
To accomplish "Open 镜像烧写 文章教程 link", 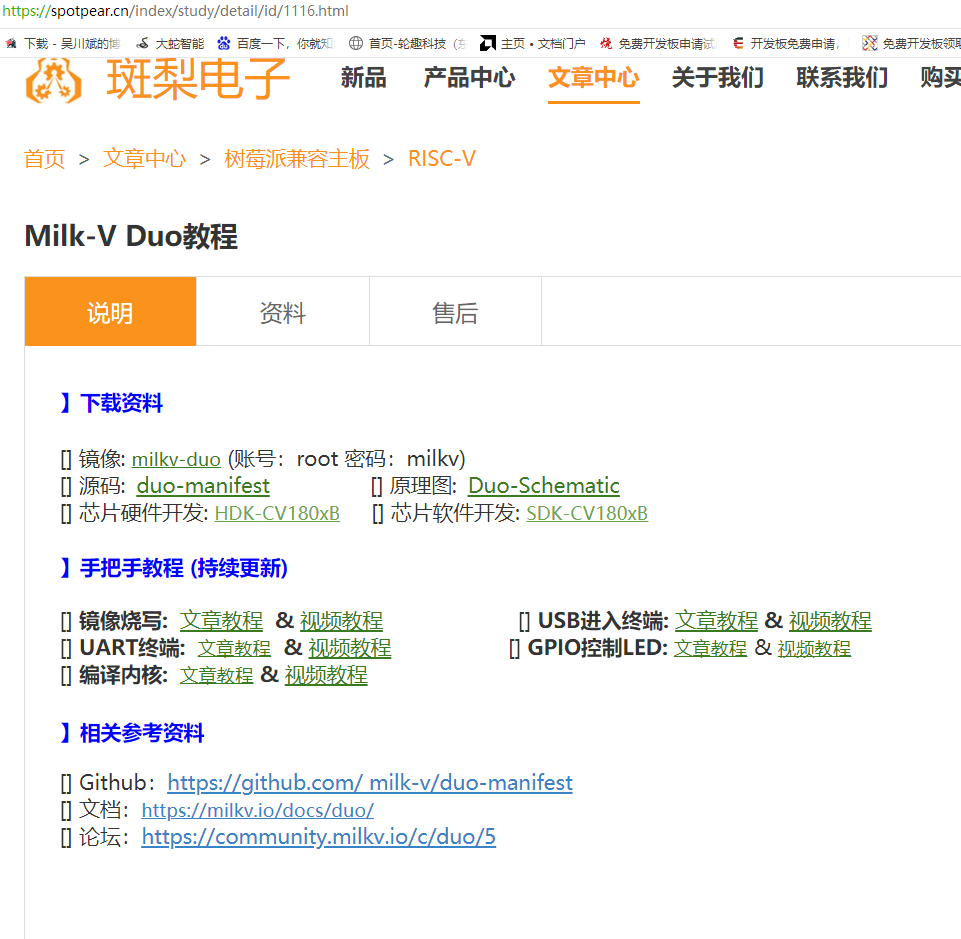I will point(221,621).
